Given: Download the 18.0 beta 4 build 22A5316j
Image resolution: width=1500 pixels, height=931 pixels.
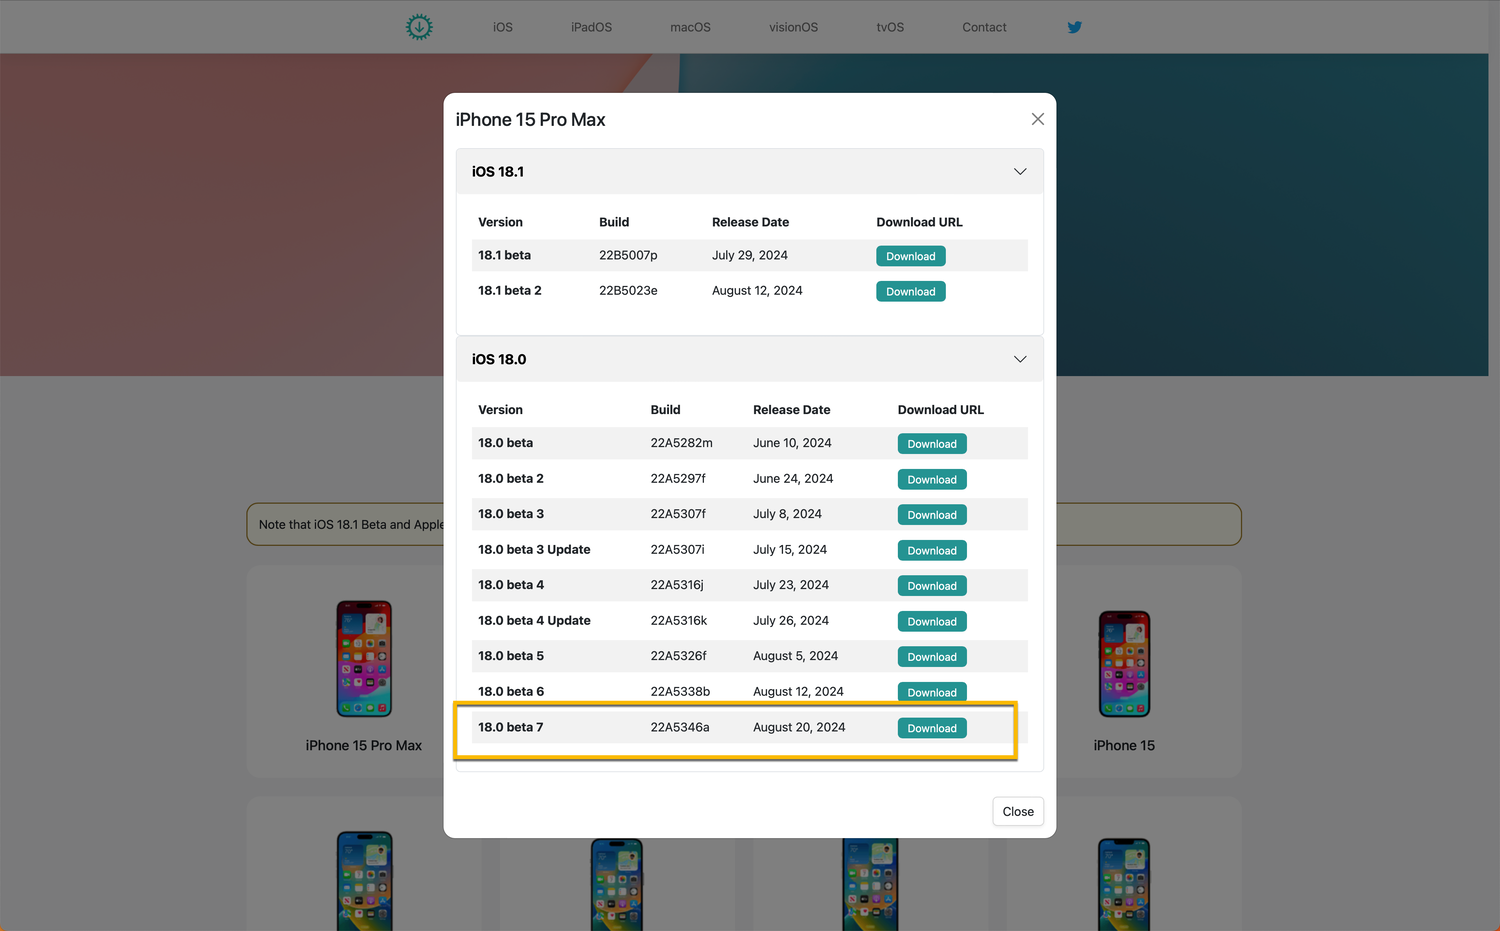Looking at the screenshot, I should click(x=932, y=586).
